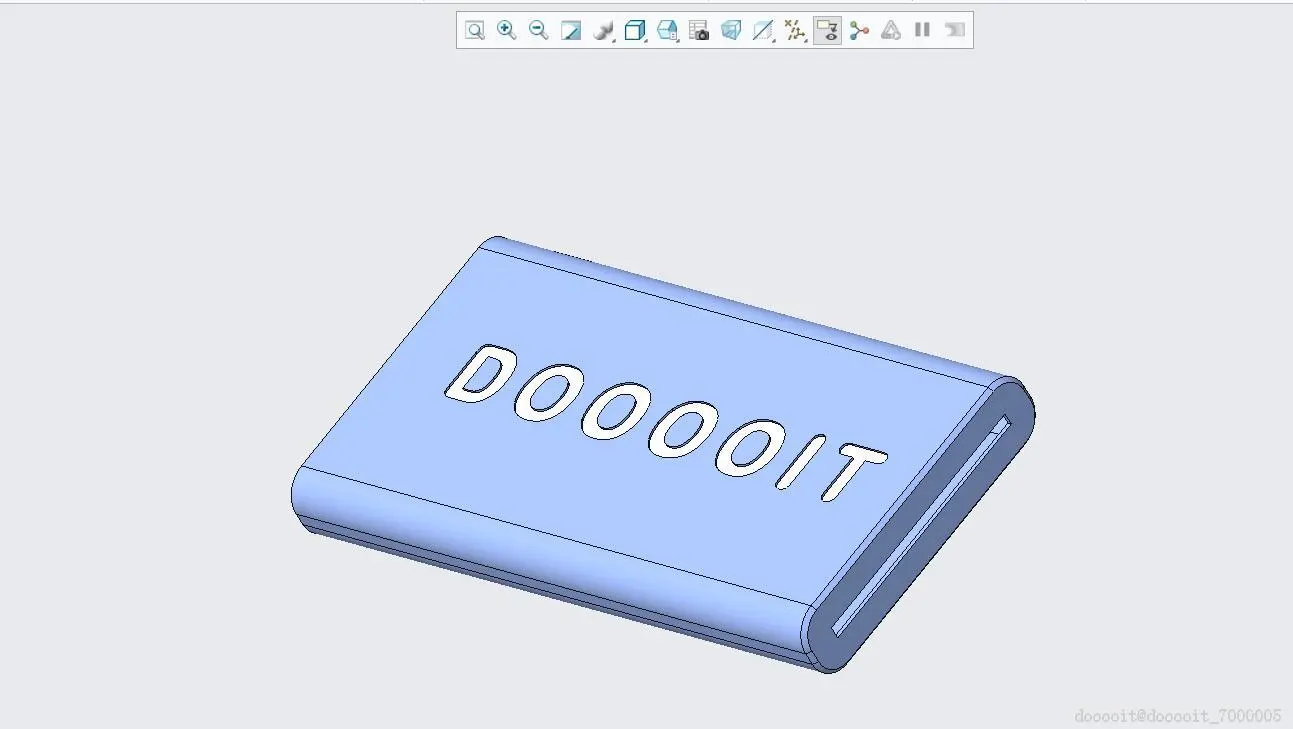Select the slot on the end face
This screenshot has height=729, width=1293.
921,526
